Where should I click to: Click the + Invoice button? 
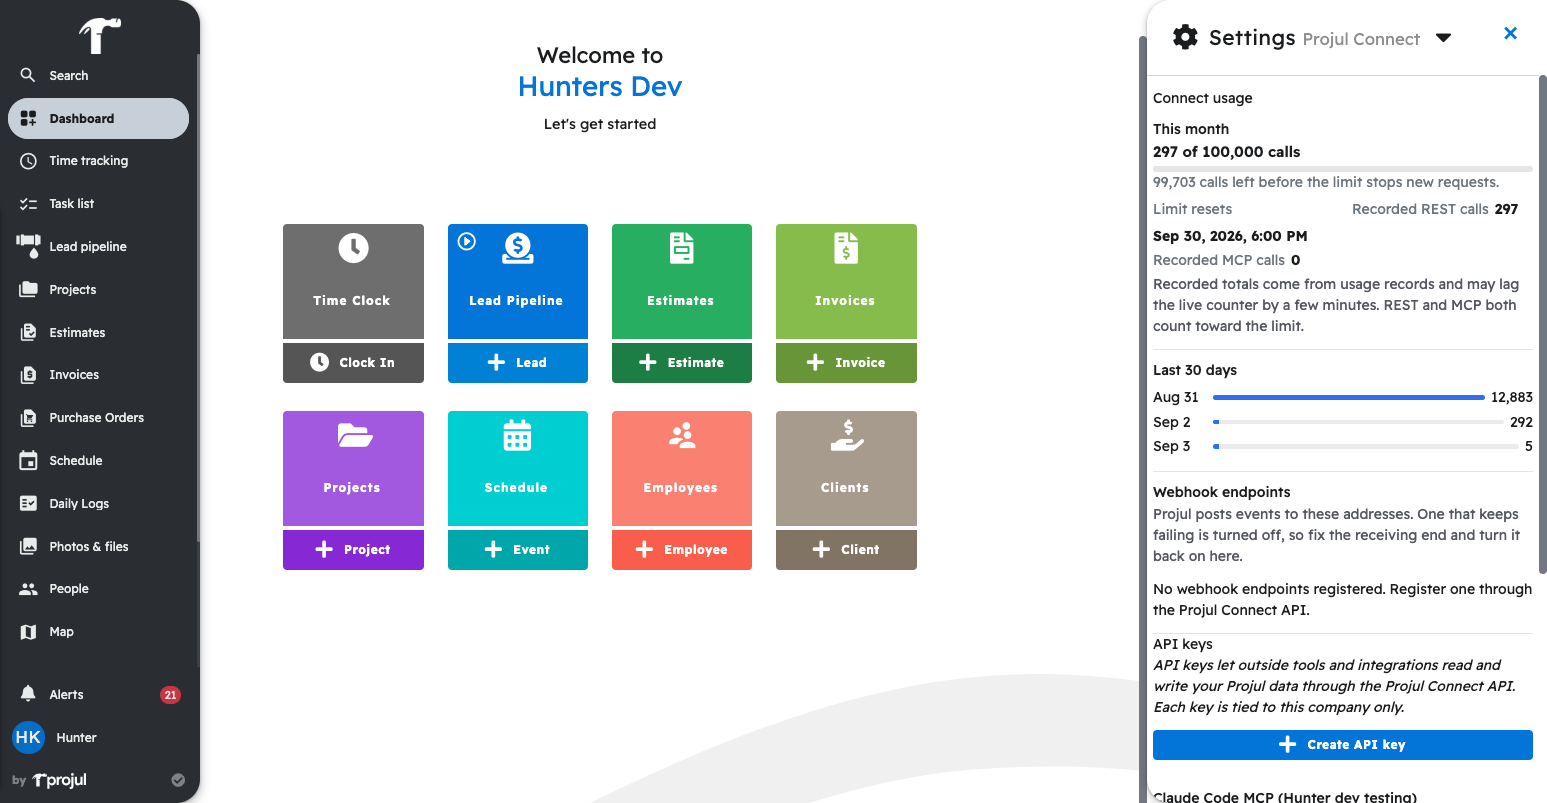point(846,363)
